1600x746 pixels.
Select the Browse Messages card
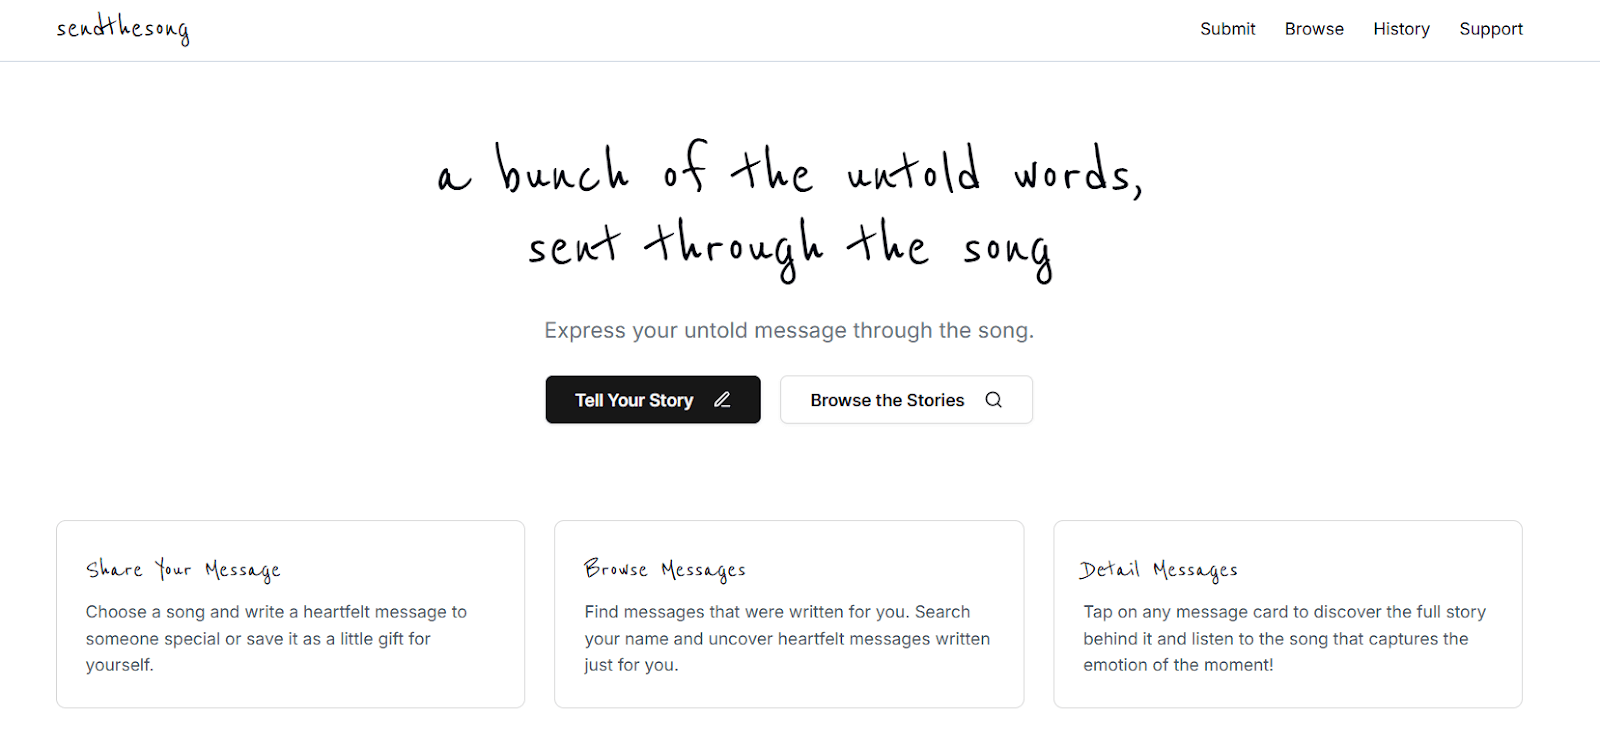(x=789, y=613)
